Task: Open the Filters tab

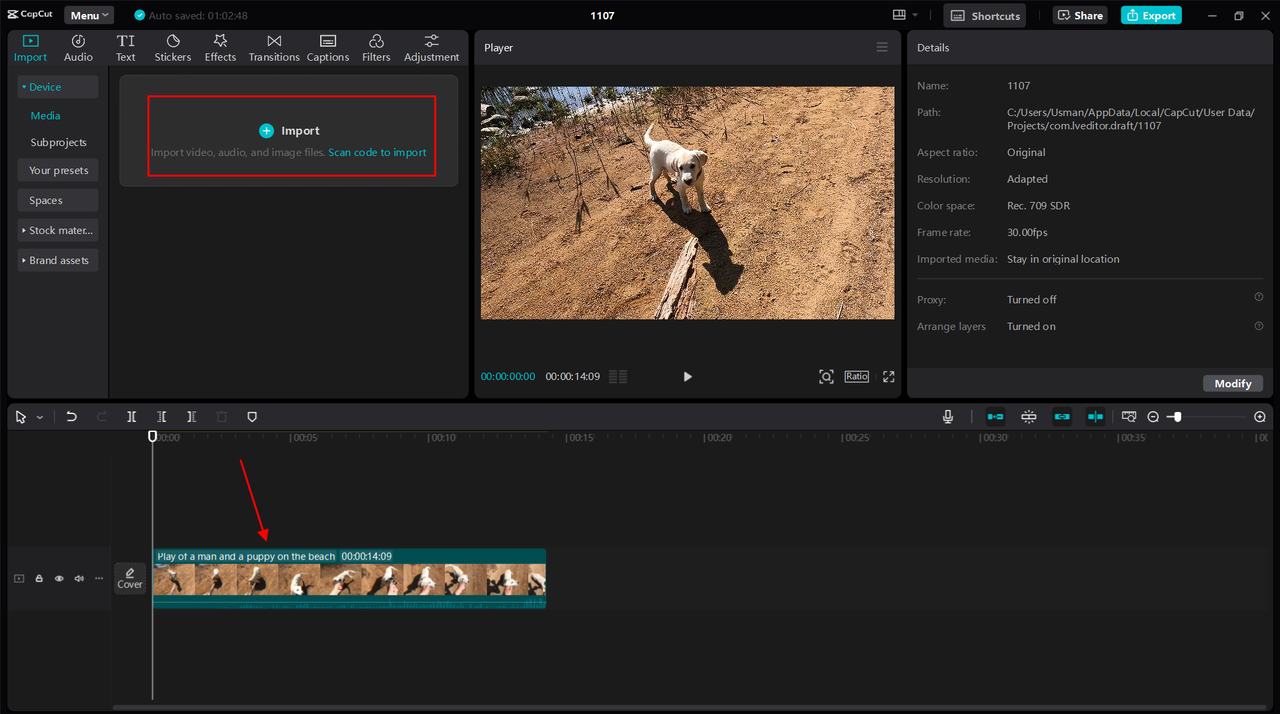Action: coord(376,48)
